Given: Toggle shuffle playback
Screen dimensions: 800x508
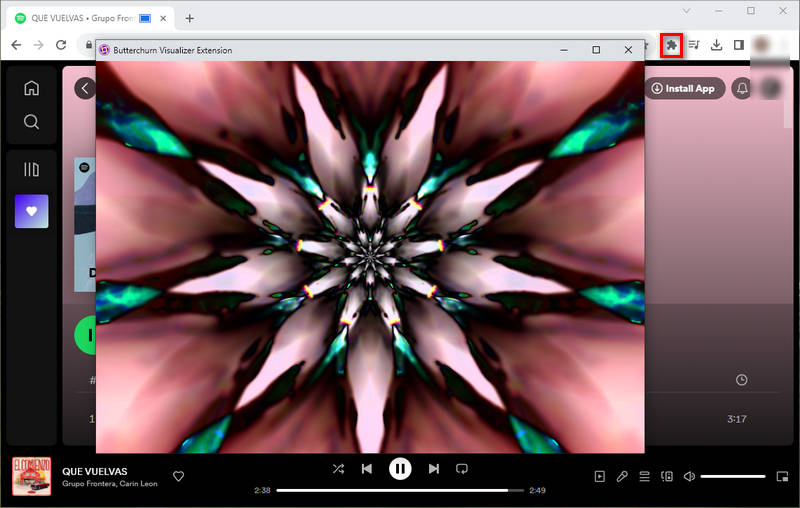Looking at the screenshot, I should [x=338, y=469].
